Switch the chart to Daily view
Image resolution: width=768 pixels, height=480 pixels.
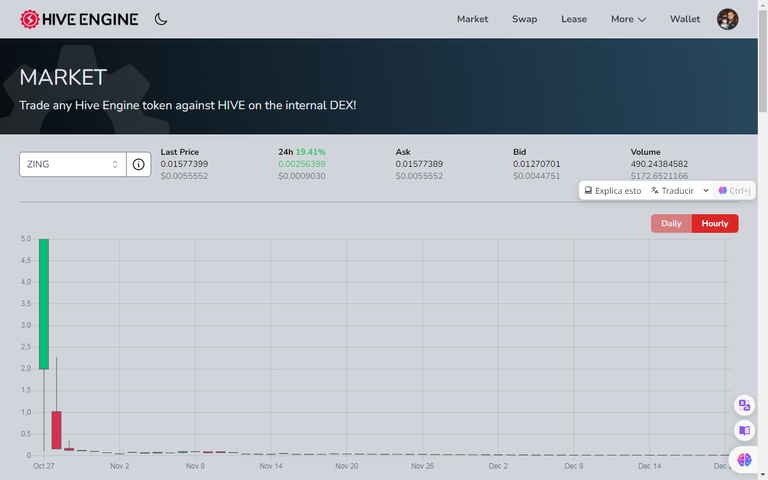[x=671, y=223]
